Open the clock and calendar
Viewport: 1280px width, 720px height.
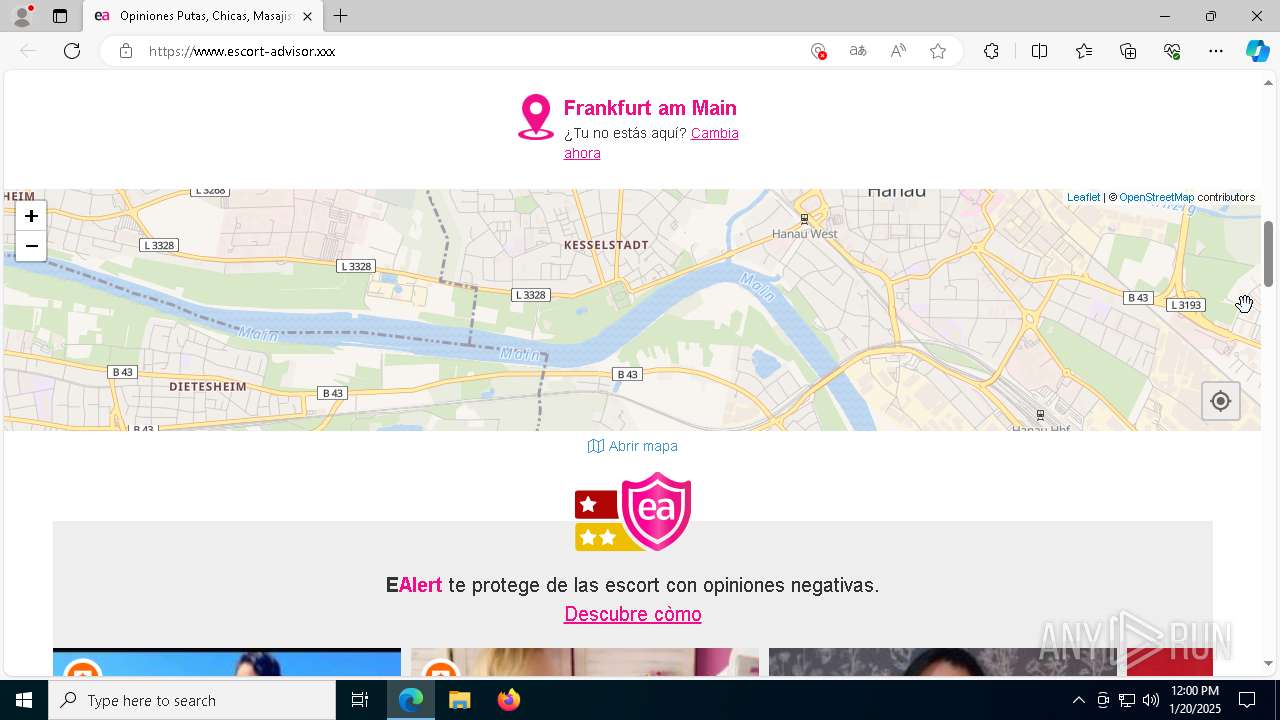pos(1194,700)
